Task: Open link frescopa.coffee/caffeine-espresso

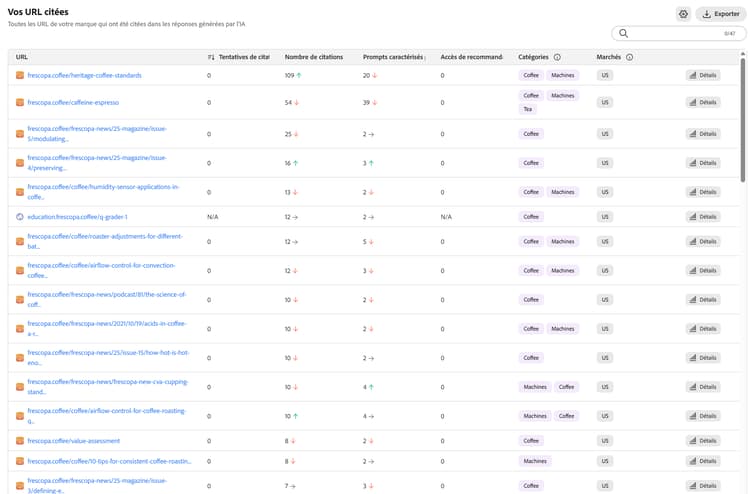Action: tap(73, 102)
